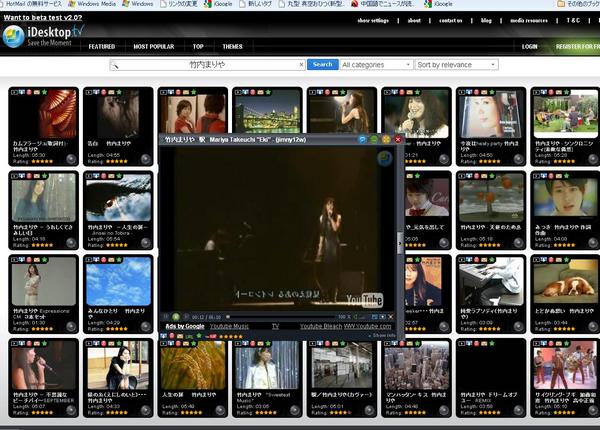The image size is (600, 430).
Task: Clear the search field with the x icon
Action: point(301,65)
